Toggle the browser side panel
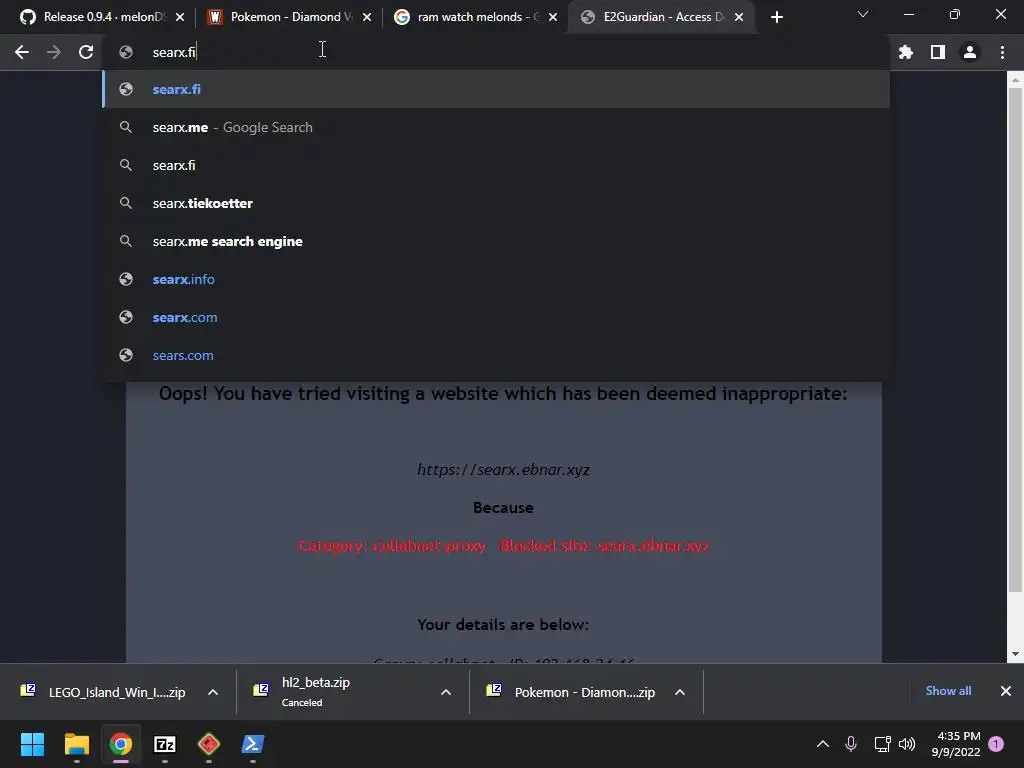Viewport: 1024px width, 768px height. click(x=938, y=52)
